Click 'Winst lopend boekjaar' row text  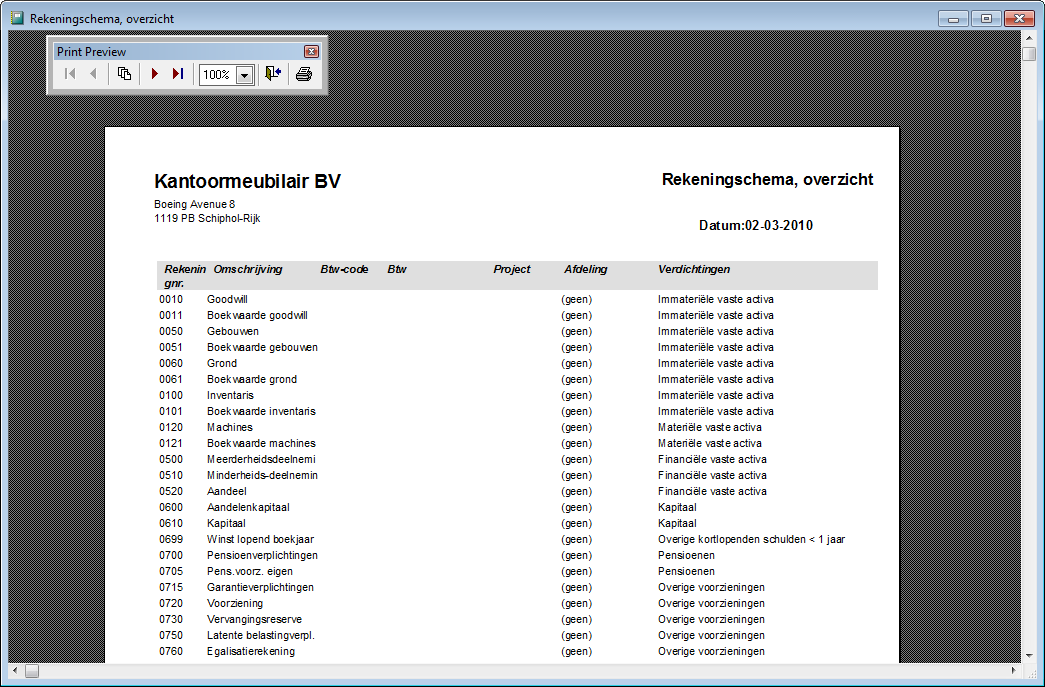pyautogui.click(x=260, y=539)
